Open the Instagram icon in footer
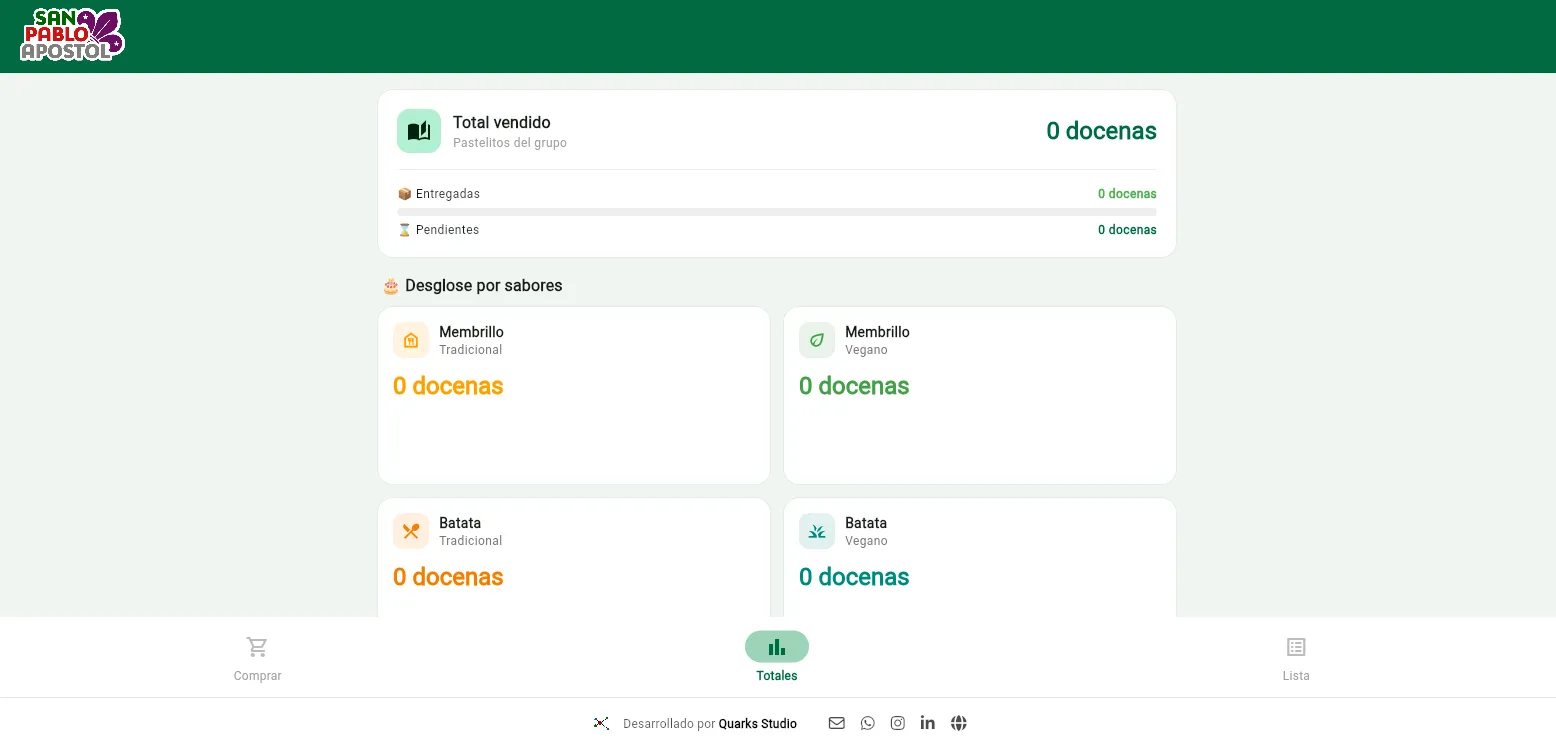Viewport: 1556px width, 747px height. 898,723
